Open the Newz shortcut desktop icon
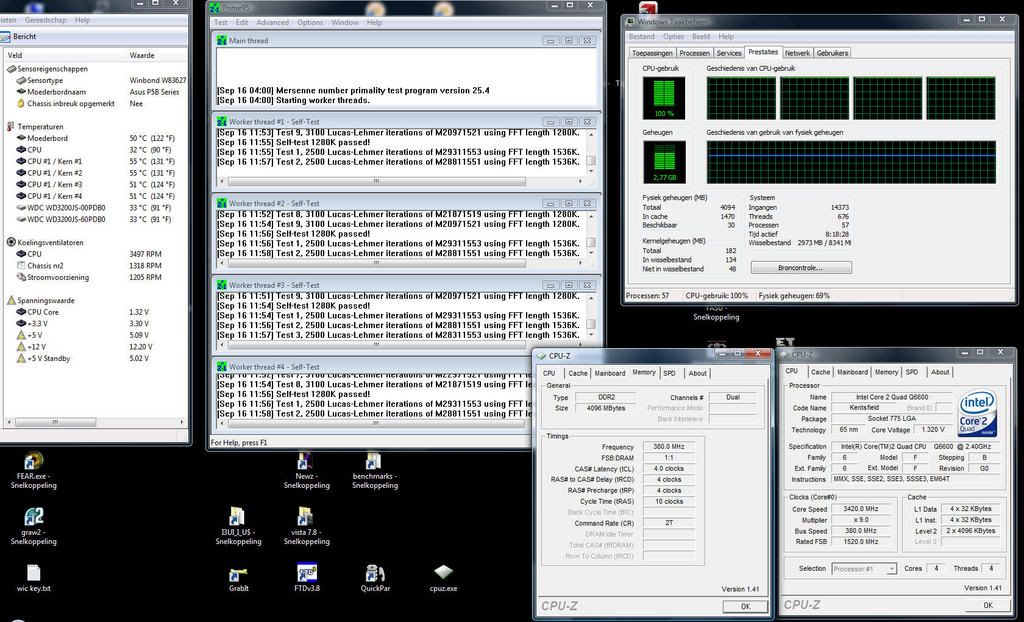Screen dimensions: 1024x622 click(305, 461)
